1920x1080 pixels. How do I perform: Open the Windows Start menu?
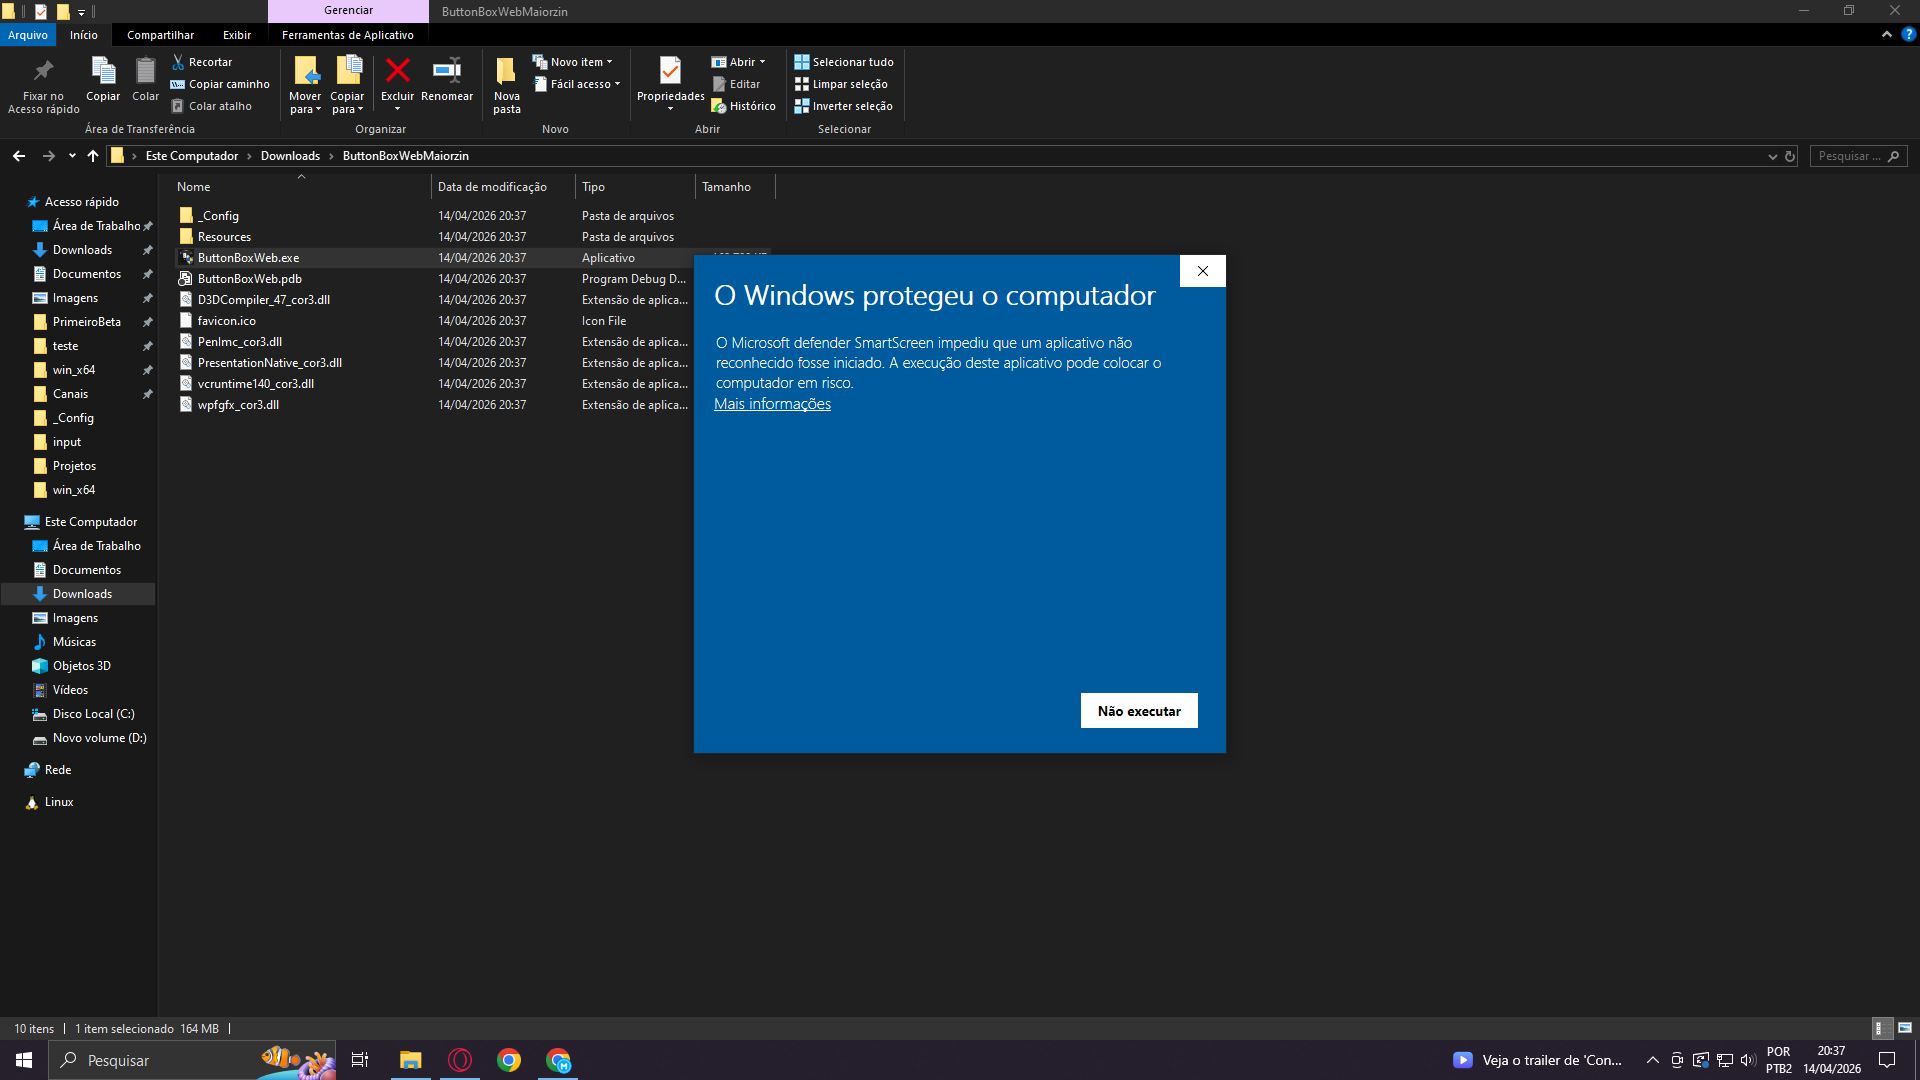pos(24,1060)
